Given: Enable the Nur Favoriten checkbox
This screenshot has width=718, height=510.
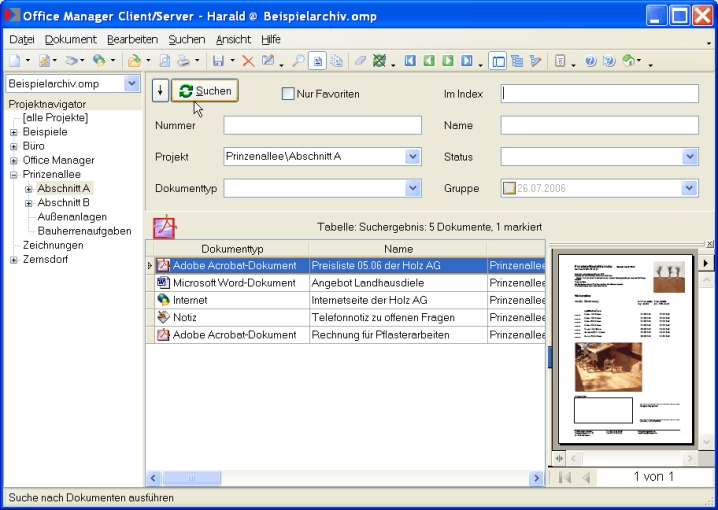Looking at the screenshot, I should pyautogui.click(x=288, y=94).
